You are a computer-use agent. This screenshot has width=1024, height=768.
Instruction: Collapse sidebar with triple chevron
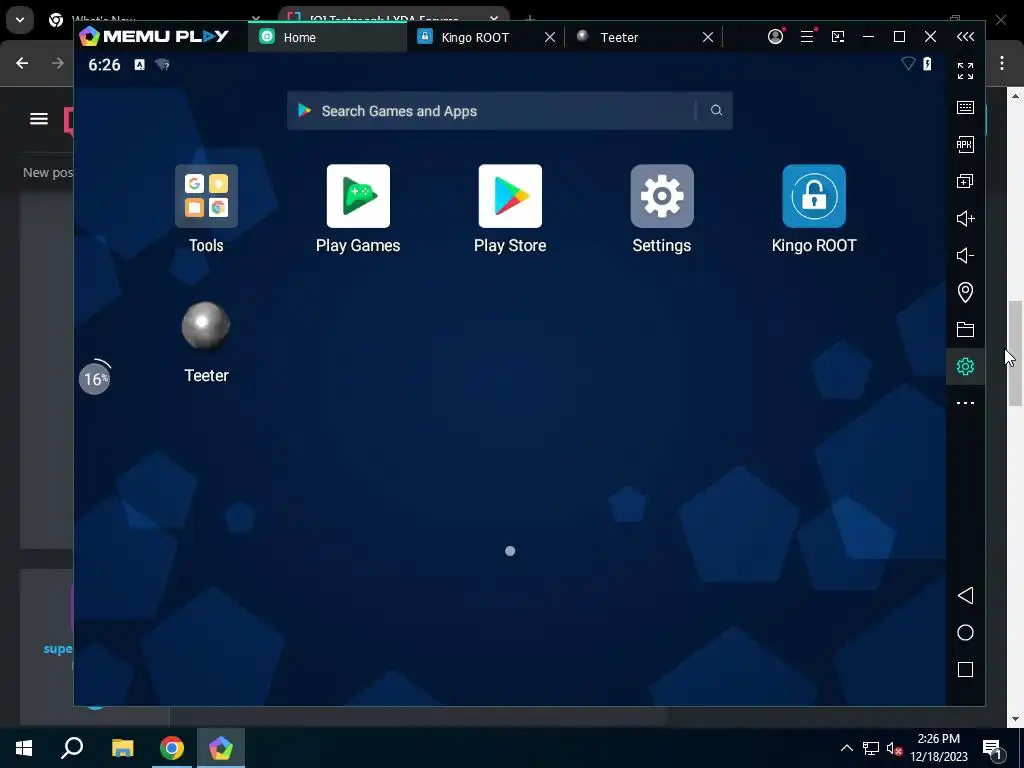tap(965, 37)
